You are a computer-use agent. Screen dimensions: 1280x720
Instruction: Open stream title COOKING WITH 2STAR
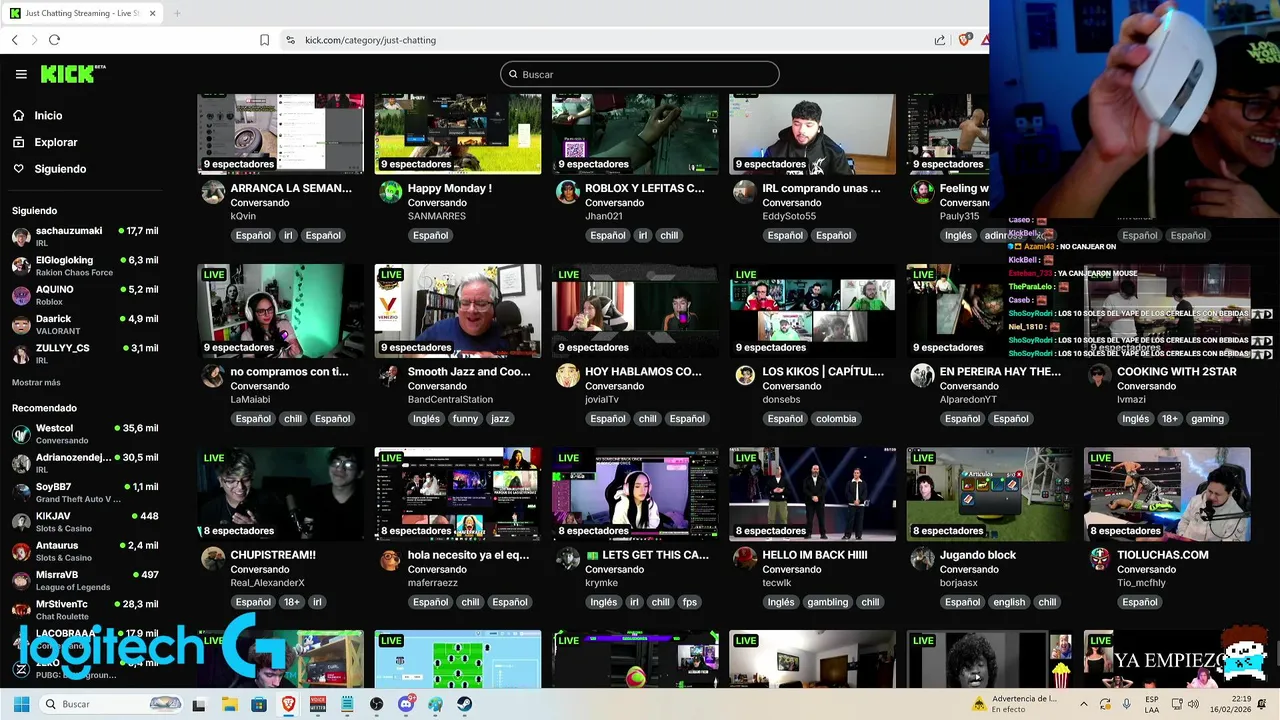(x=1177, y=372)
